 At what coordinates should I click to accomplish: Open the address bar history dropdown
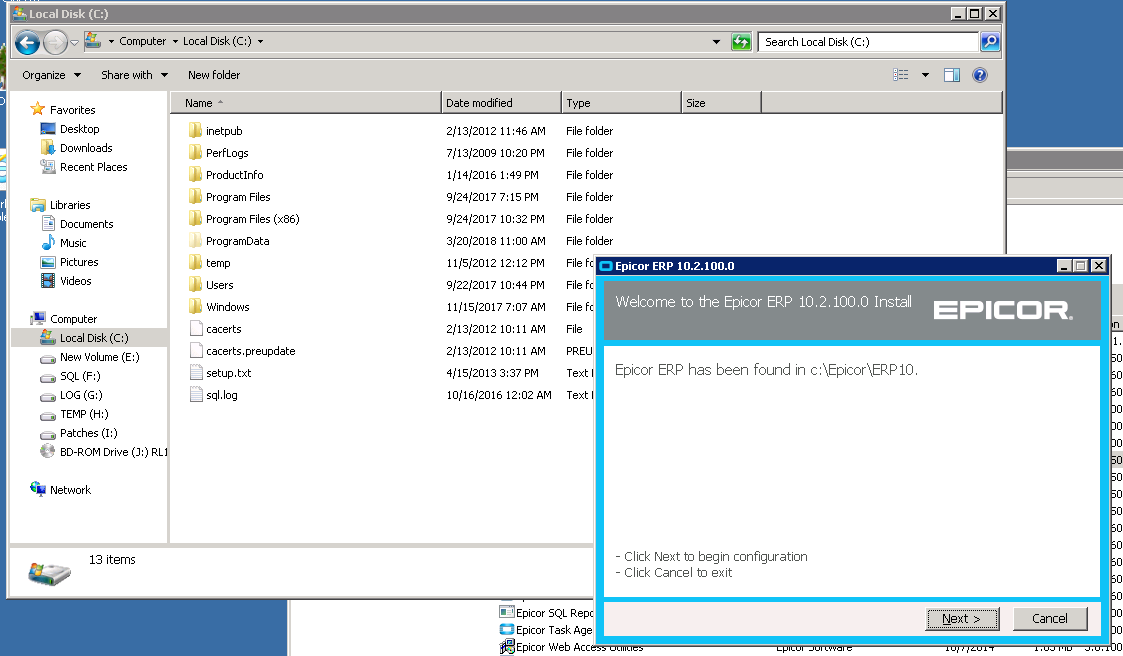[716, 42]
